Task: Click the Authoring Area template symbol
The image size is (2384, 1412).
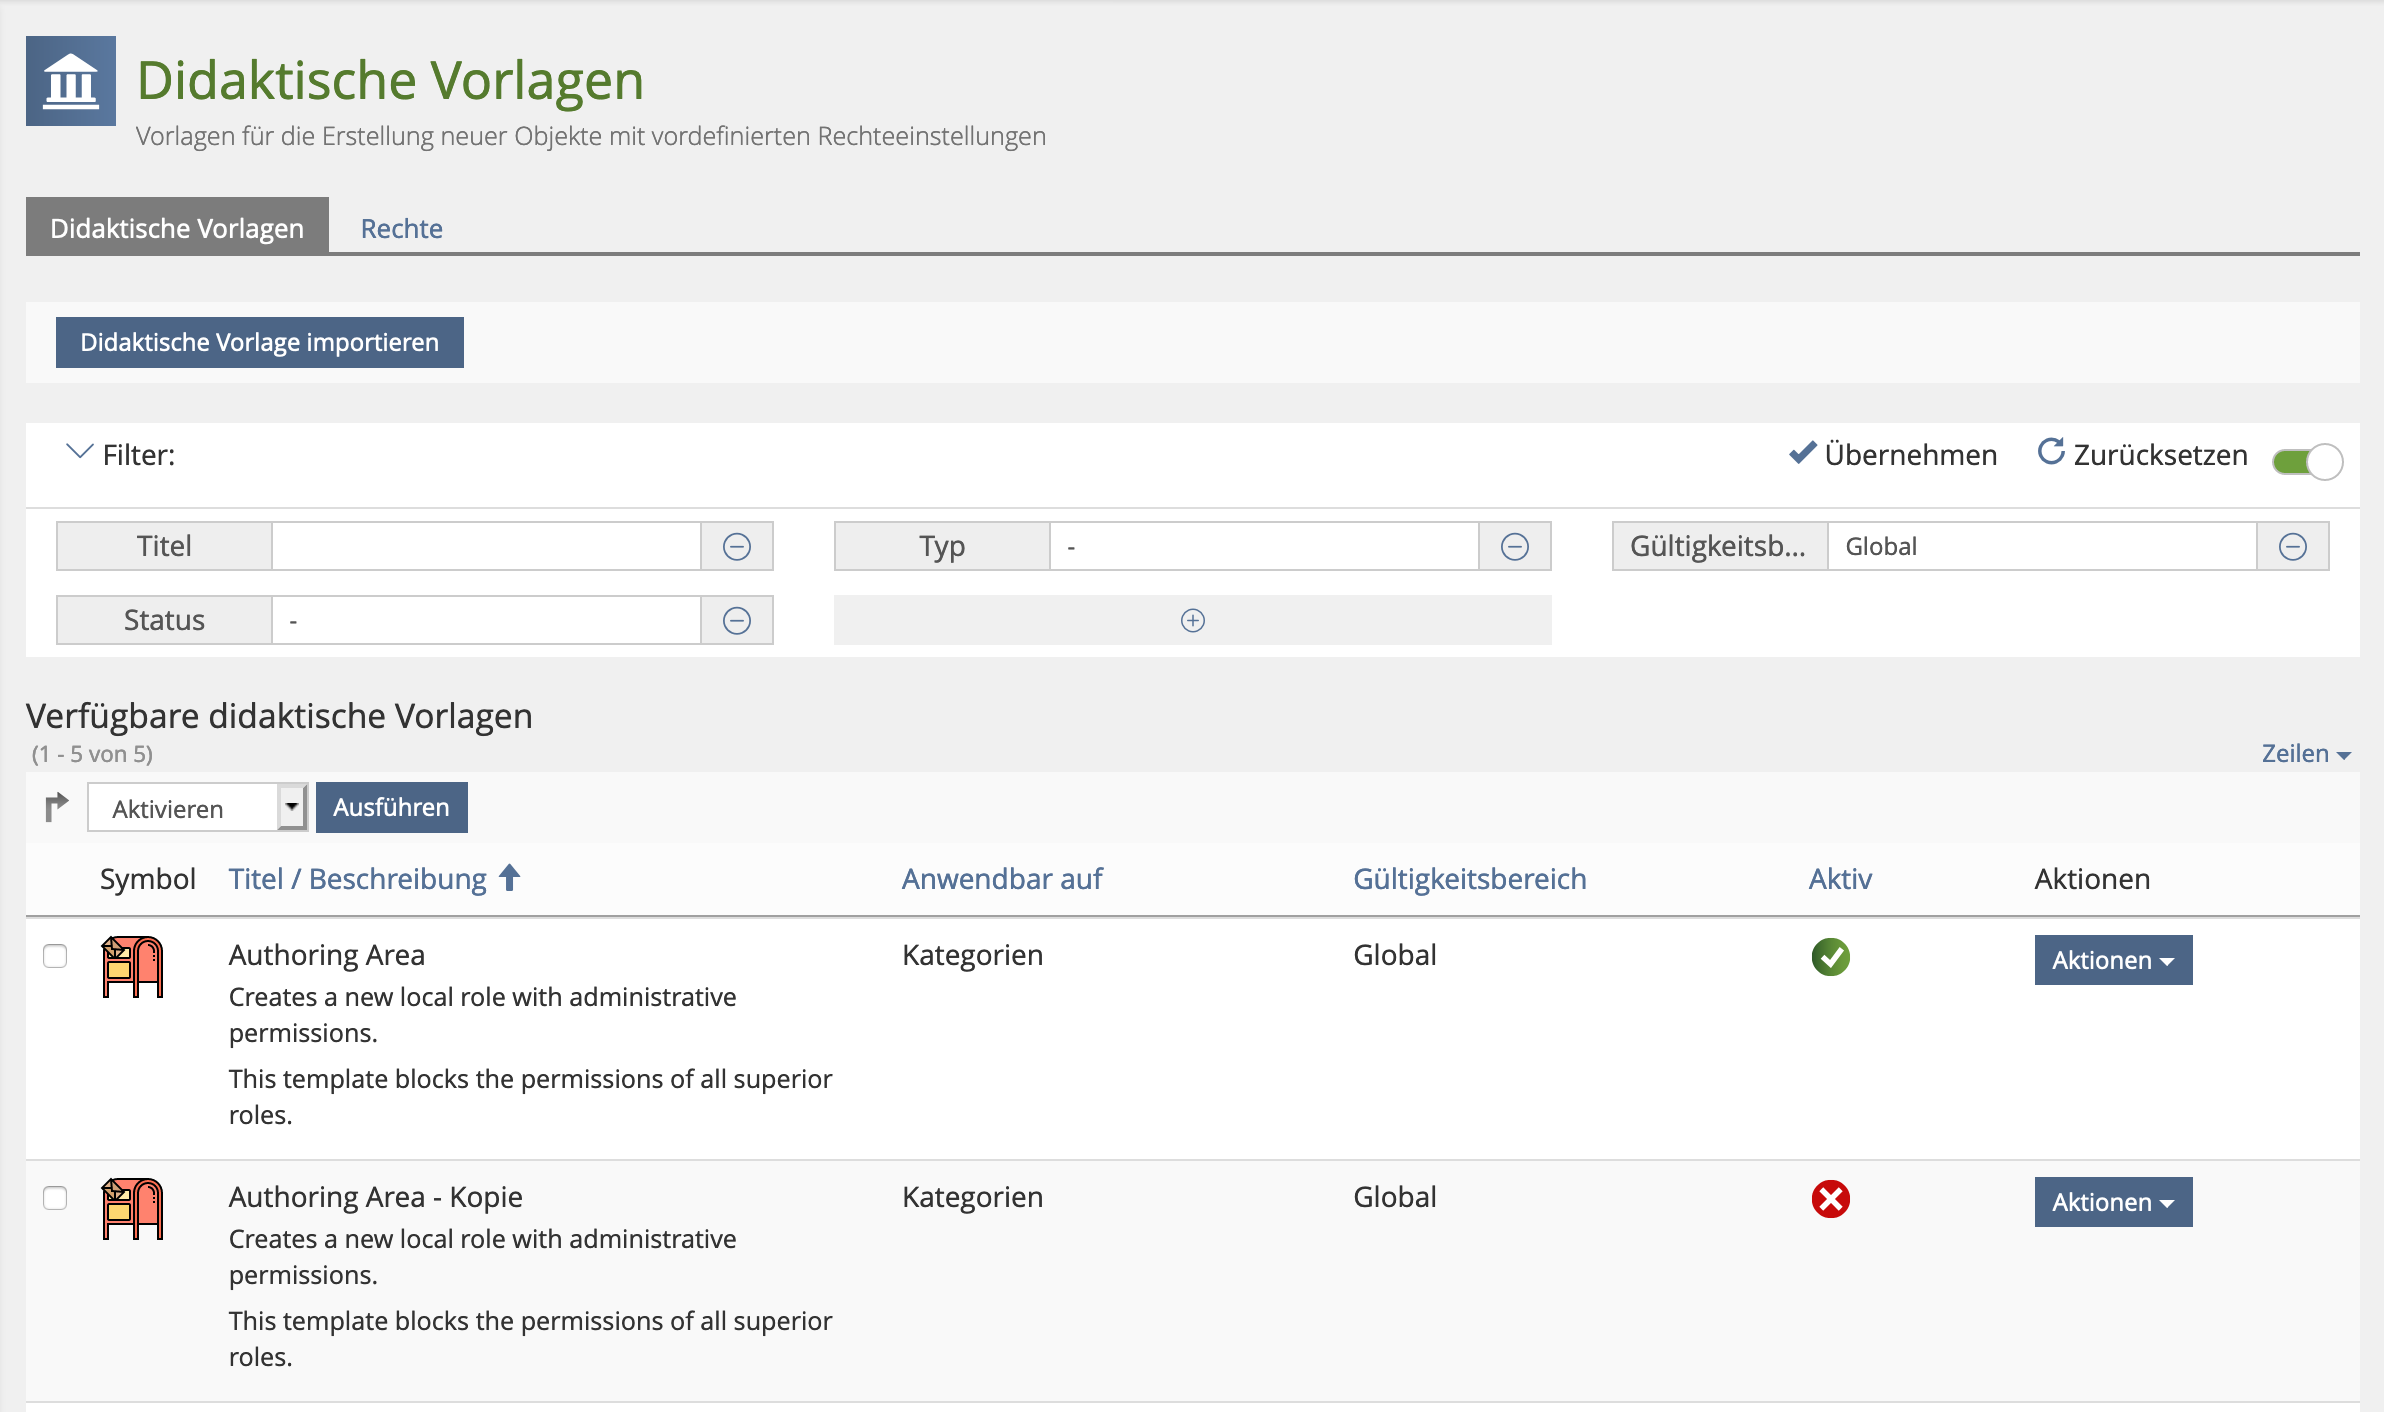Action: [x=132, y=967]
